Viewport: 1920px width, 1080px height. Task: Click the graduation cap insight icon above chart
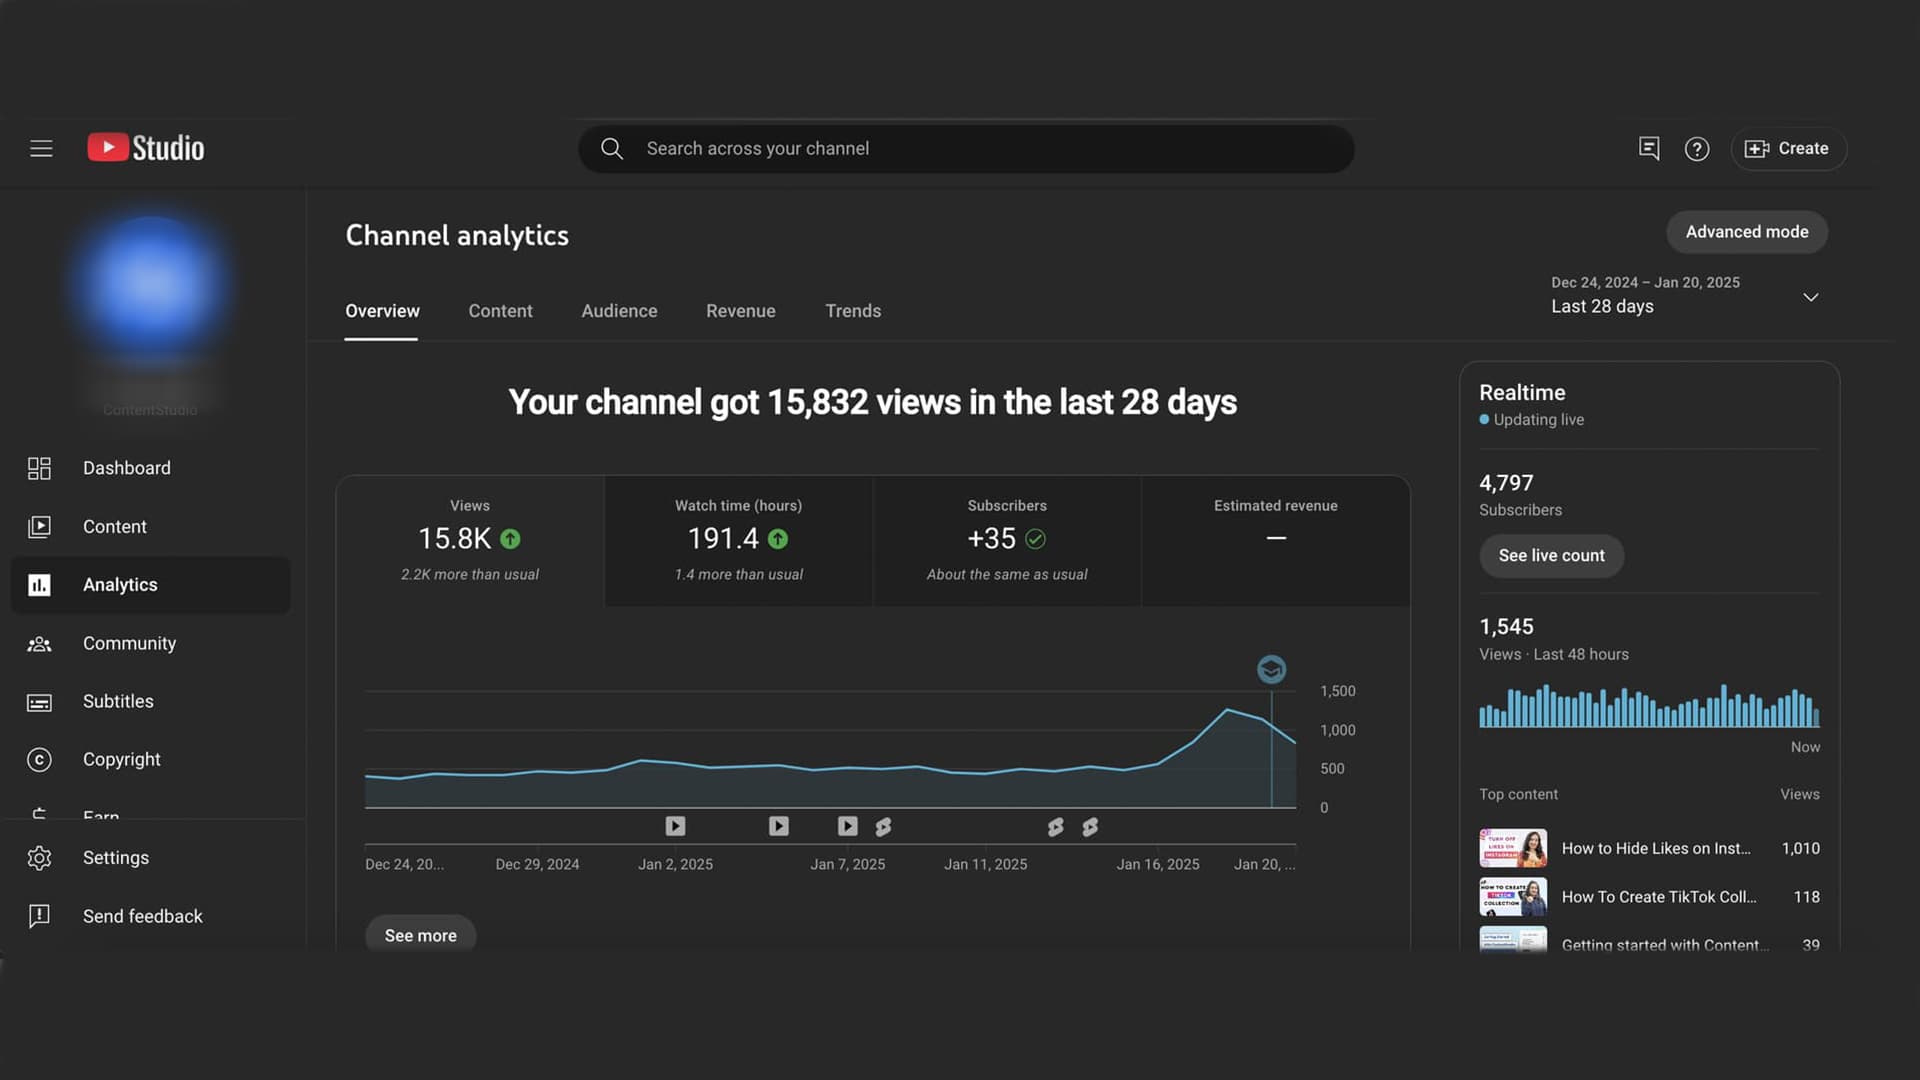click(x=1271, y=669)
